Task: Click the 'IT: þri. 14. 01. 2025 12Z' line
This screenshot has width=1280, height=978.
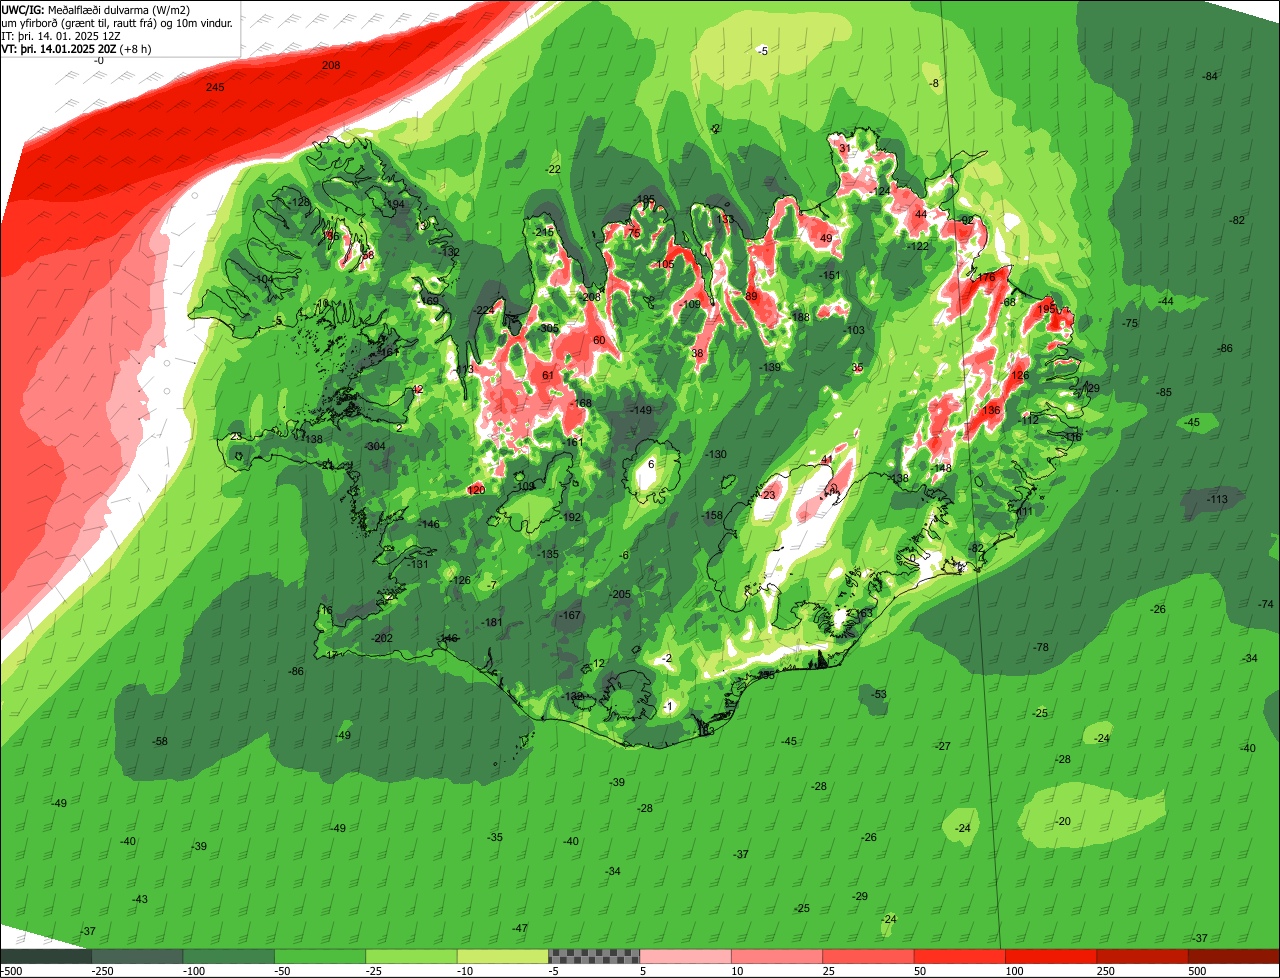Action: (62, 35)
